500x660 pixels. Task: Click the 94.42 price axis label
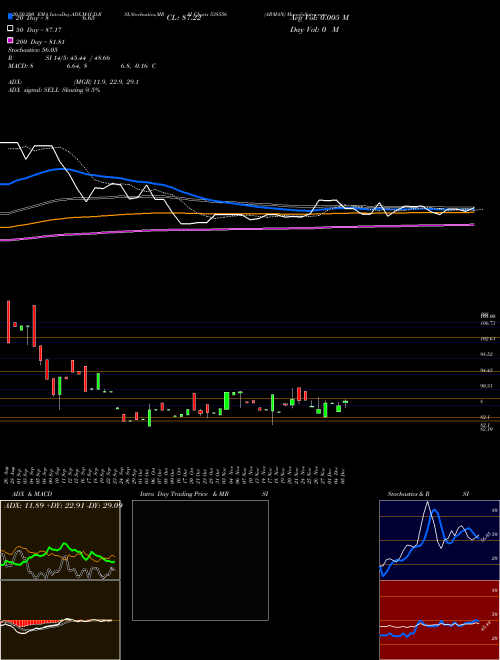click(x=487, y=370)
